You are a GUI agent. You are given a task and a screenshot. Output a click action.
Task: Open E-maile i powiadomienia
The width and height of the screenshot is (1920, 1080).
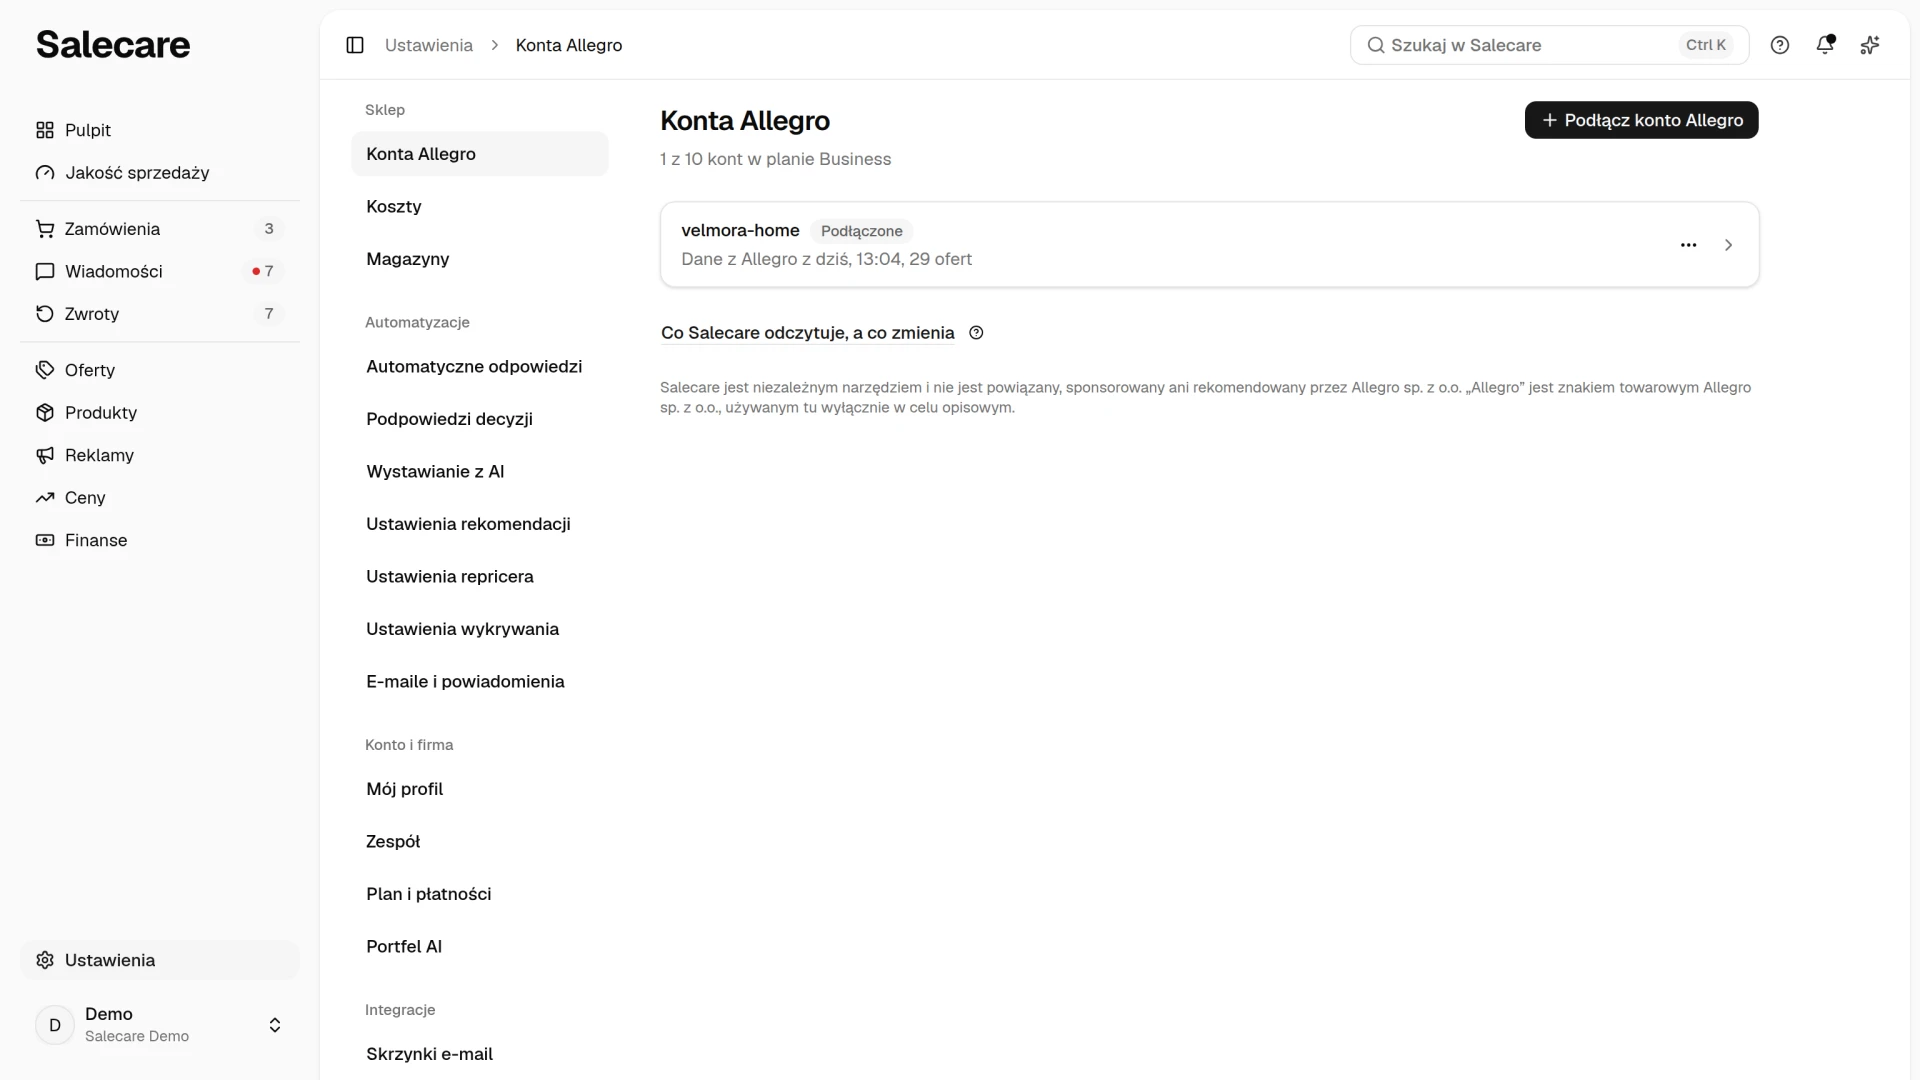[480, 681]
